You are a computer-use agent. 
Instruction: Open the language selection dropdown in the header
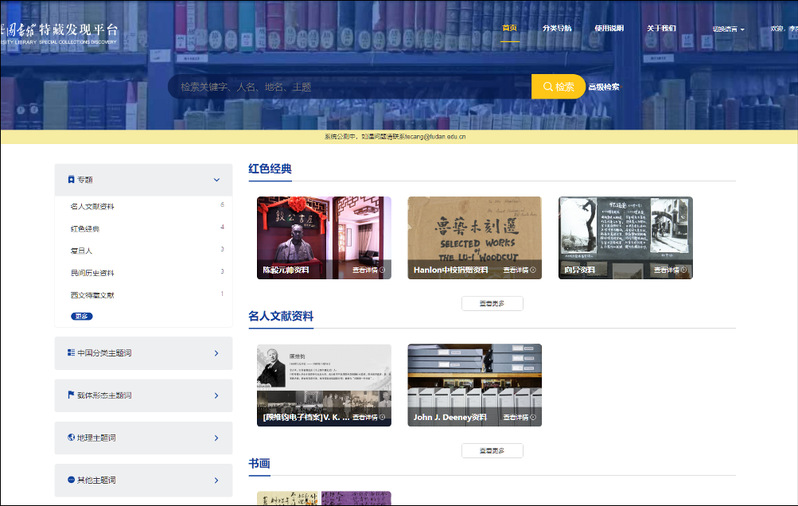728,29
